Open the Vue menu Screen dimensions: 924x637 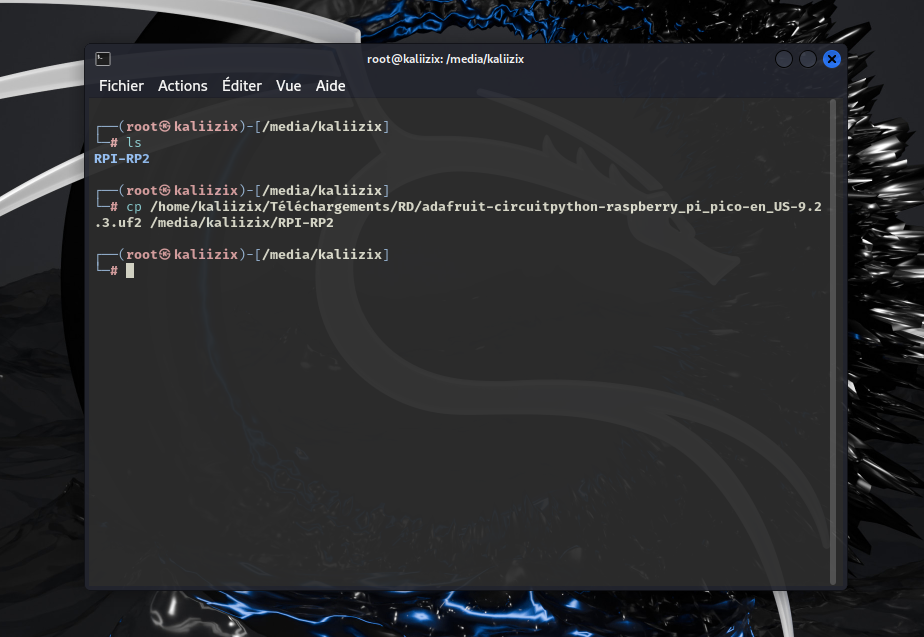click(288, 86)
